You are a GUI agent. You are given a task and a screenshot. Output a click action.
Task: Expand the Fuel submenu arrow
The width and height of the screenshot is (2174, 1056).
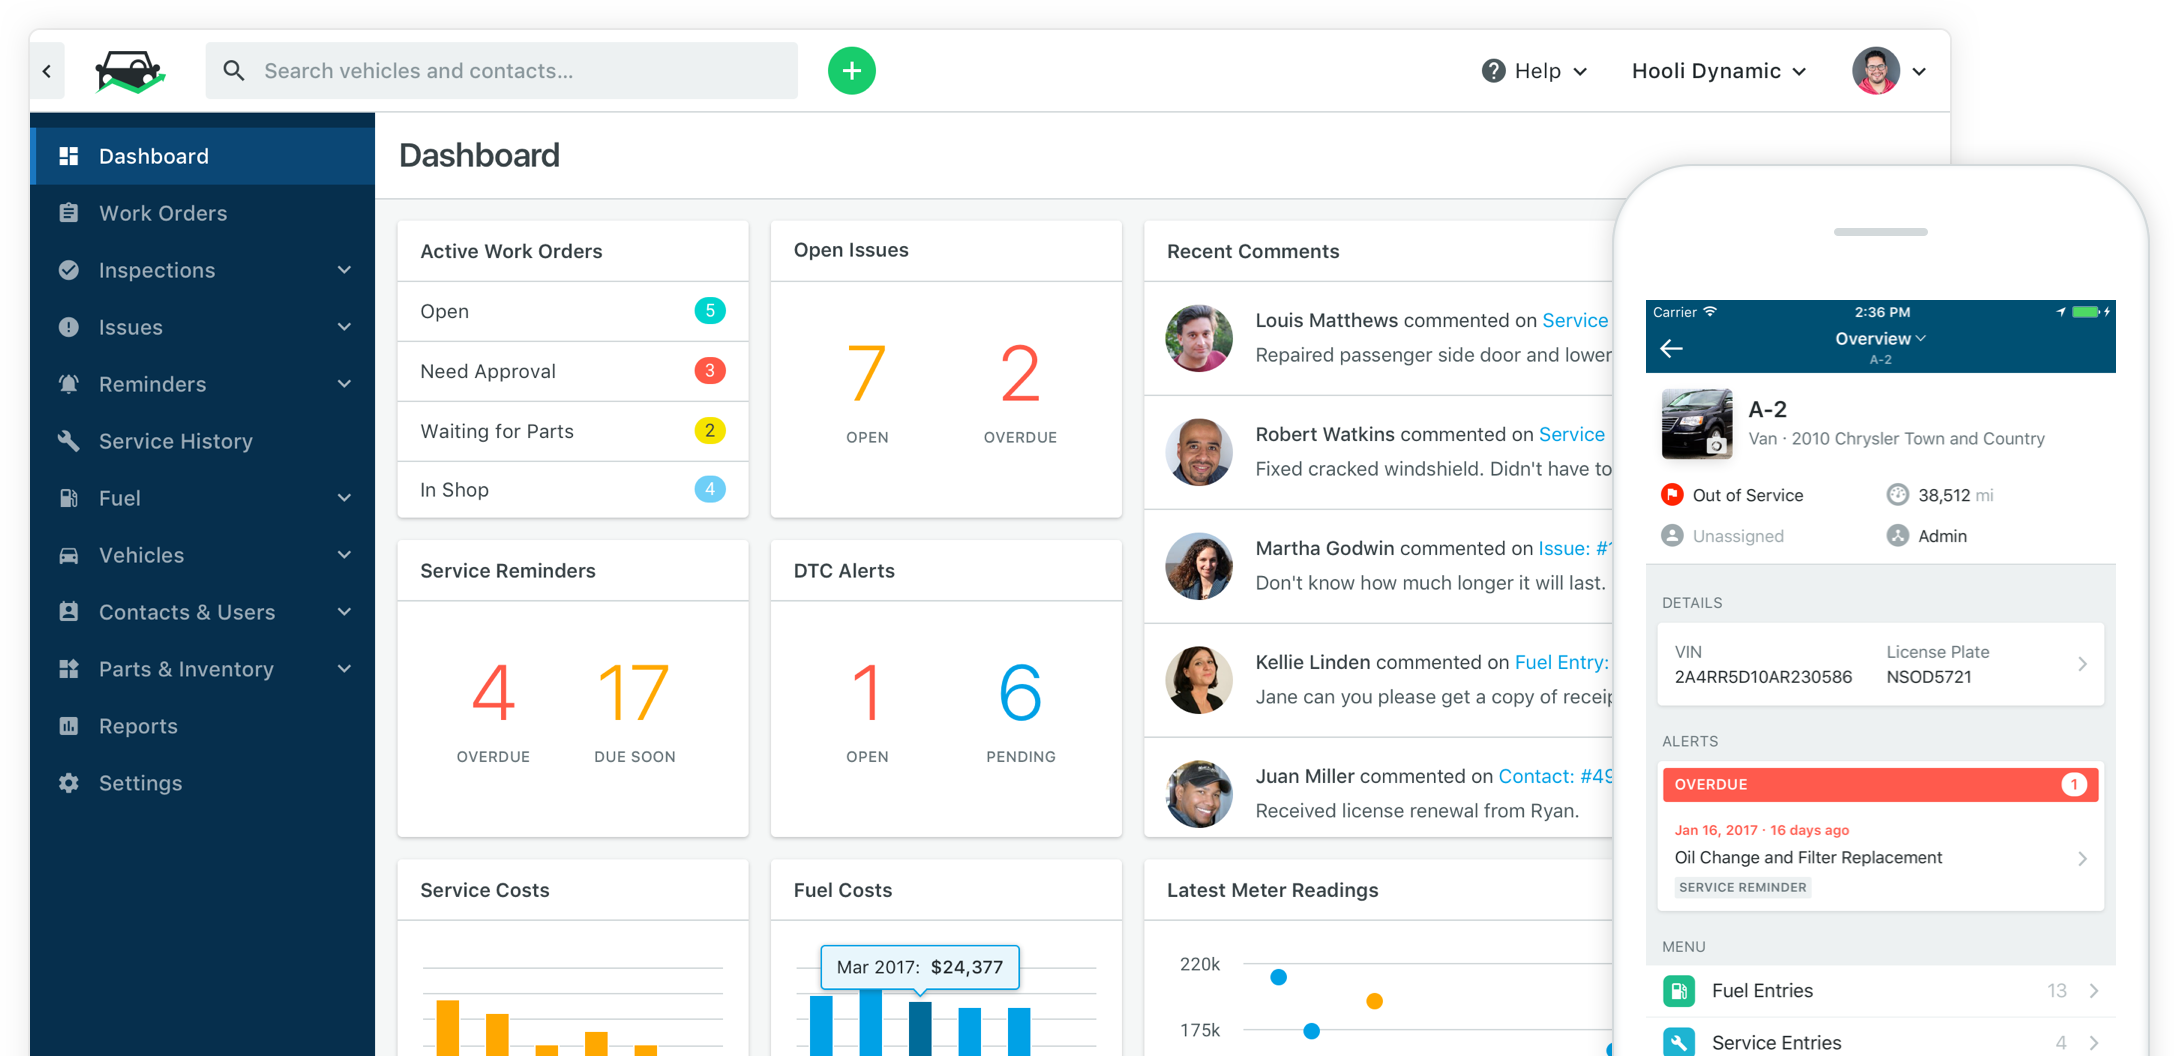click(345, 498)
